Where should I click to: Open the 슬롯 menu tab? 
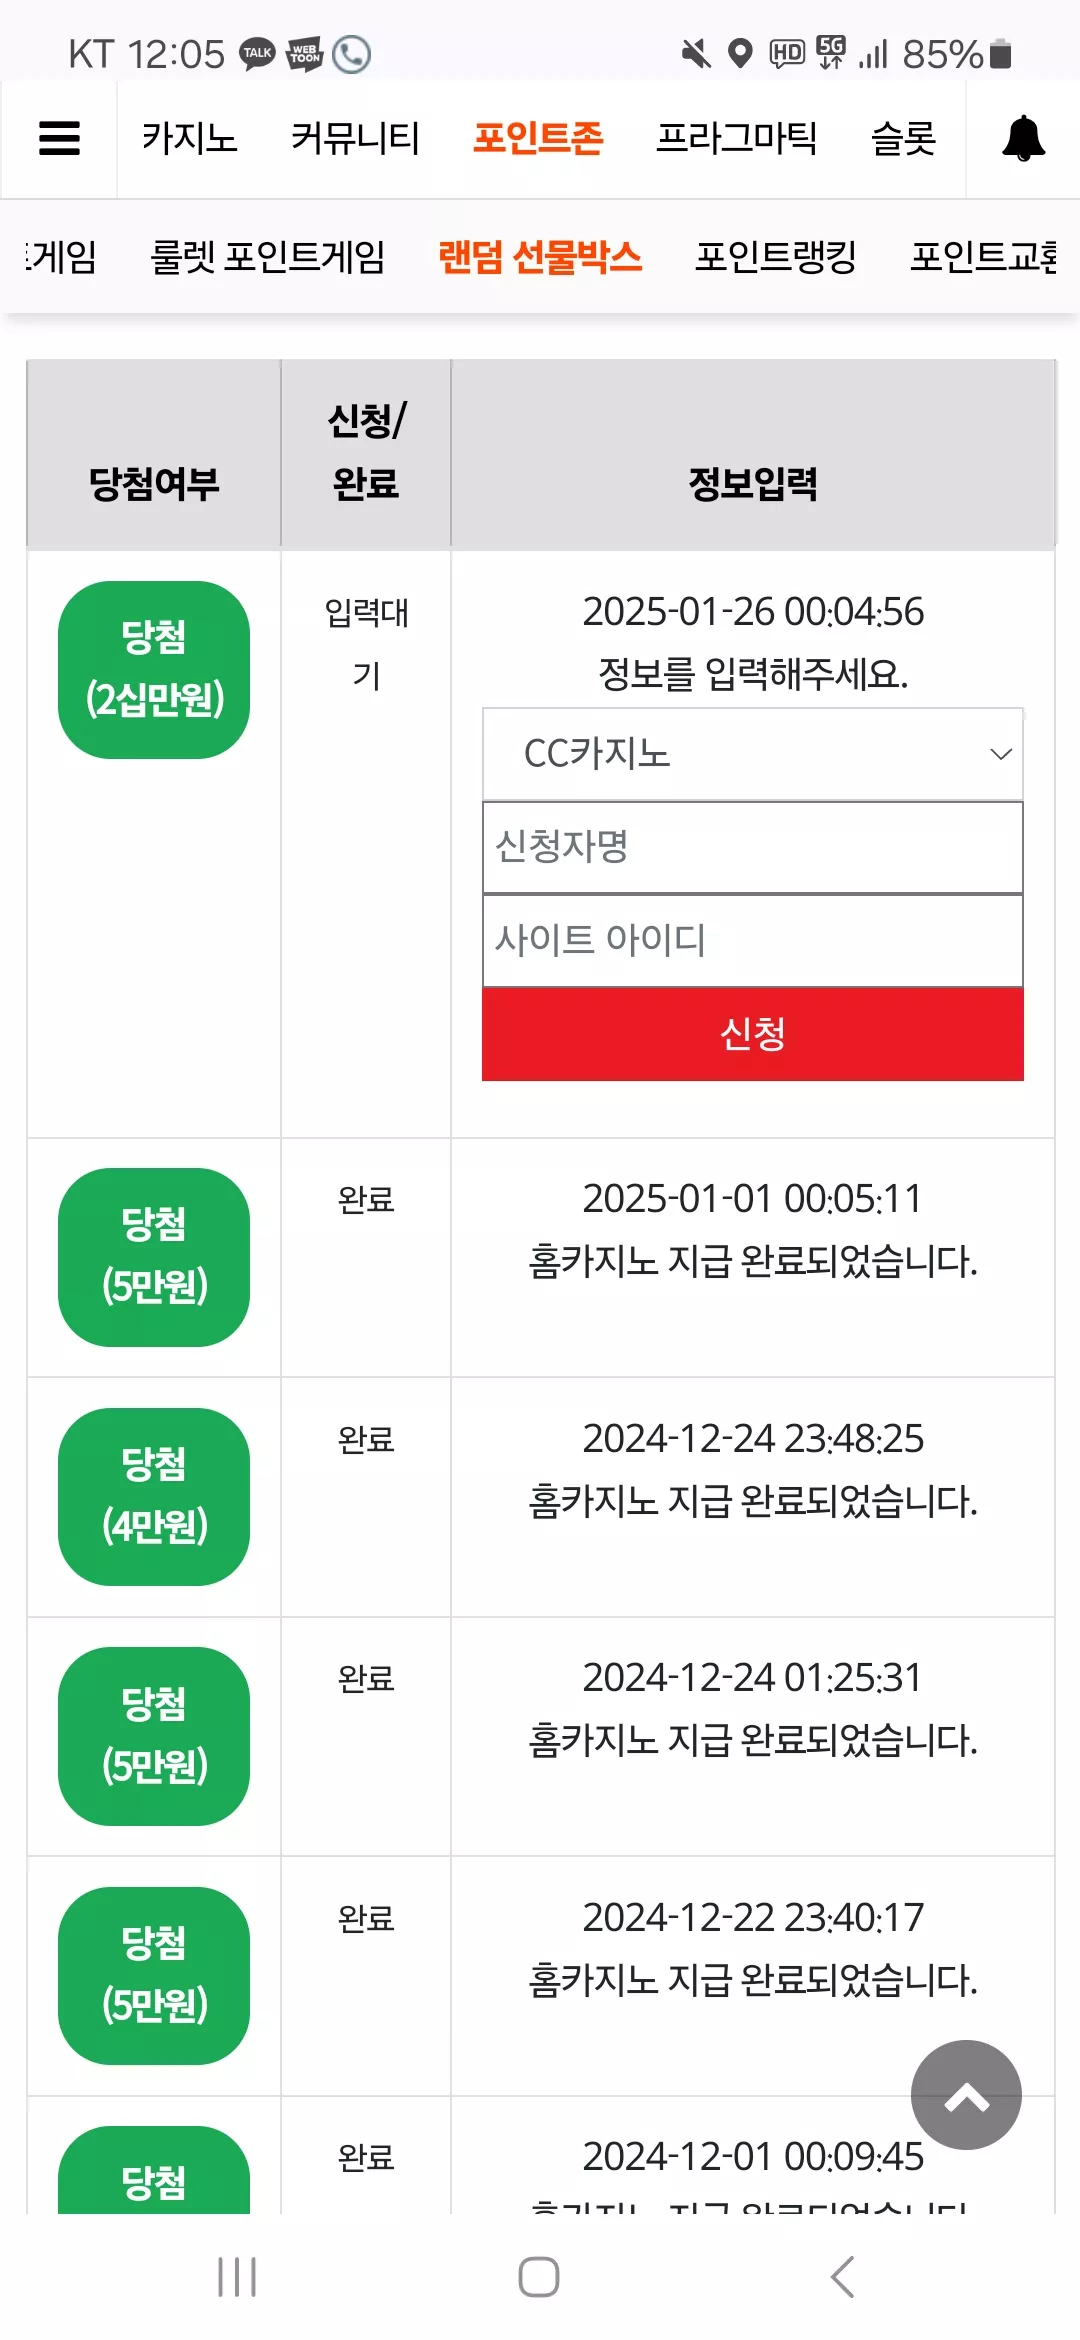point(904,138)
